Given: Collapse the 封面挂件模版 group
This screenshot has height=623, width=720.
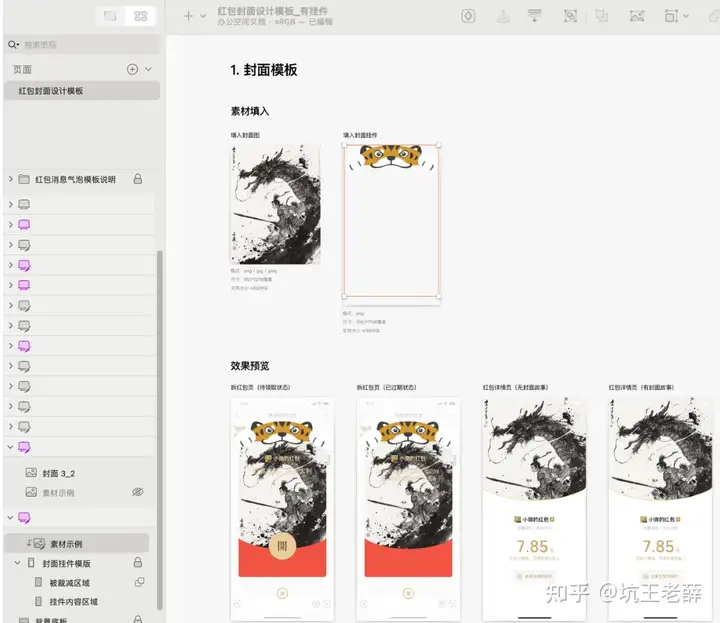Looking at the screenshot, I should point(17,563).
